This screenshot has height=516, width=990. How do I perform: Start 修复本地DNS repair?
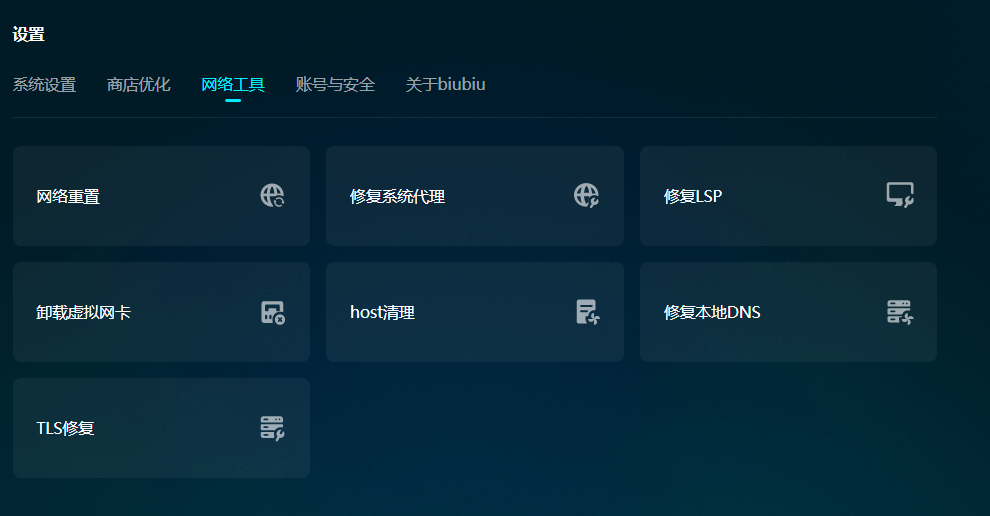[x=788, y=312]
